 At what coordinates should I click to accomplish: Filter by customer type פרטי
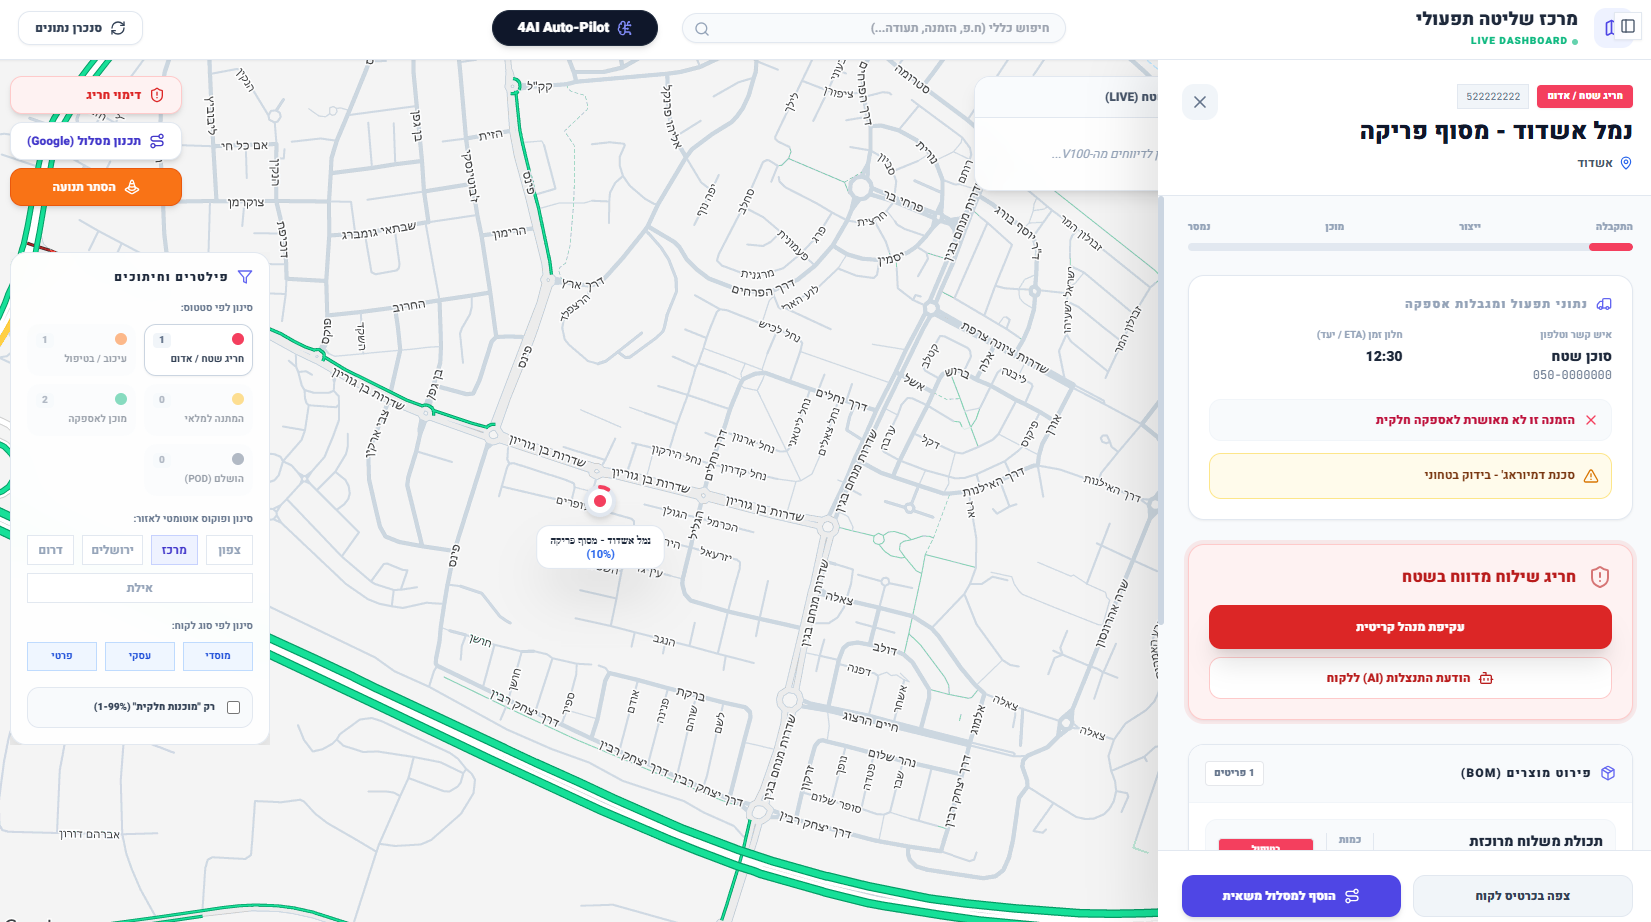(x=62, y=656)
